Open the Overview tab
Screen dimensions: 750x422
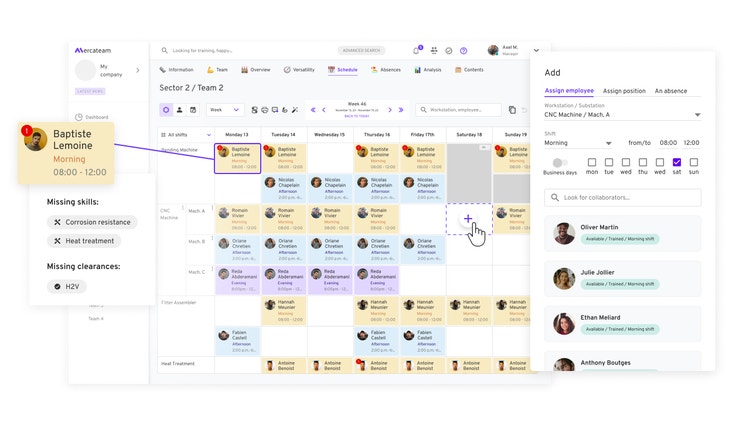click(x=256, y=70)
